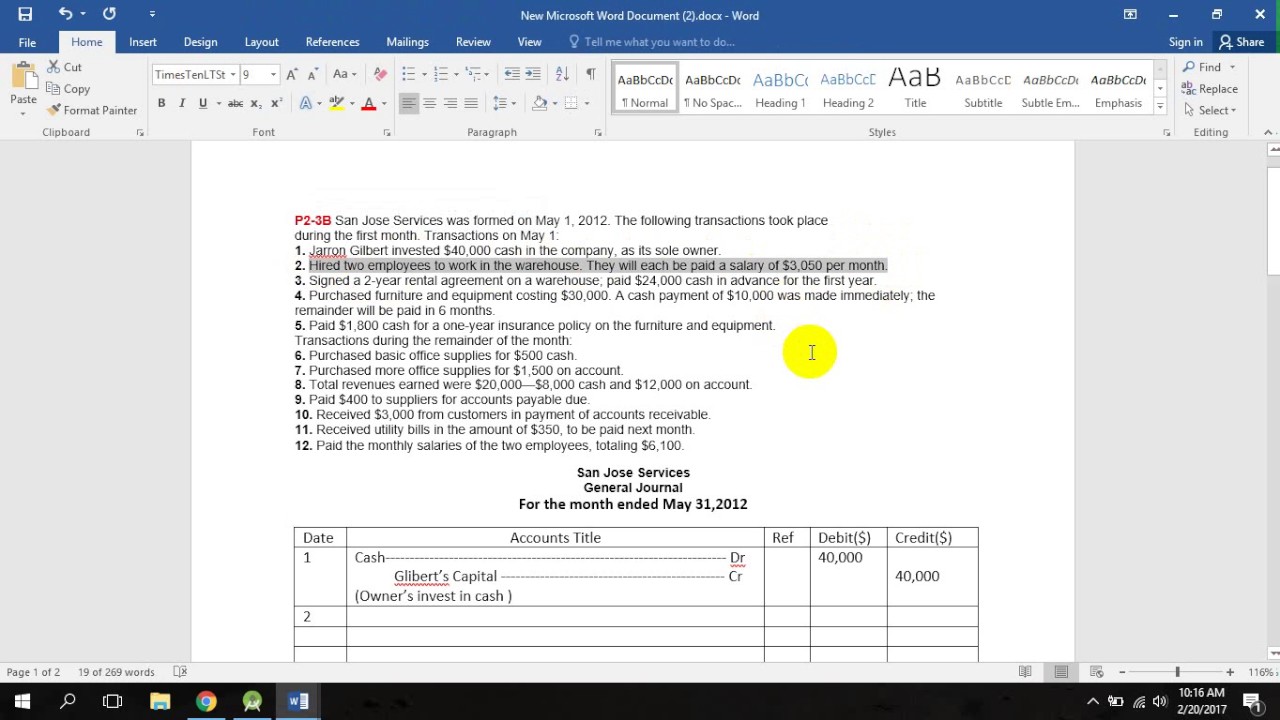Align text right

coord(450,103)
